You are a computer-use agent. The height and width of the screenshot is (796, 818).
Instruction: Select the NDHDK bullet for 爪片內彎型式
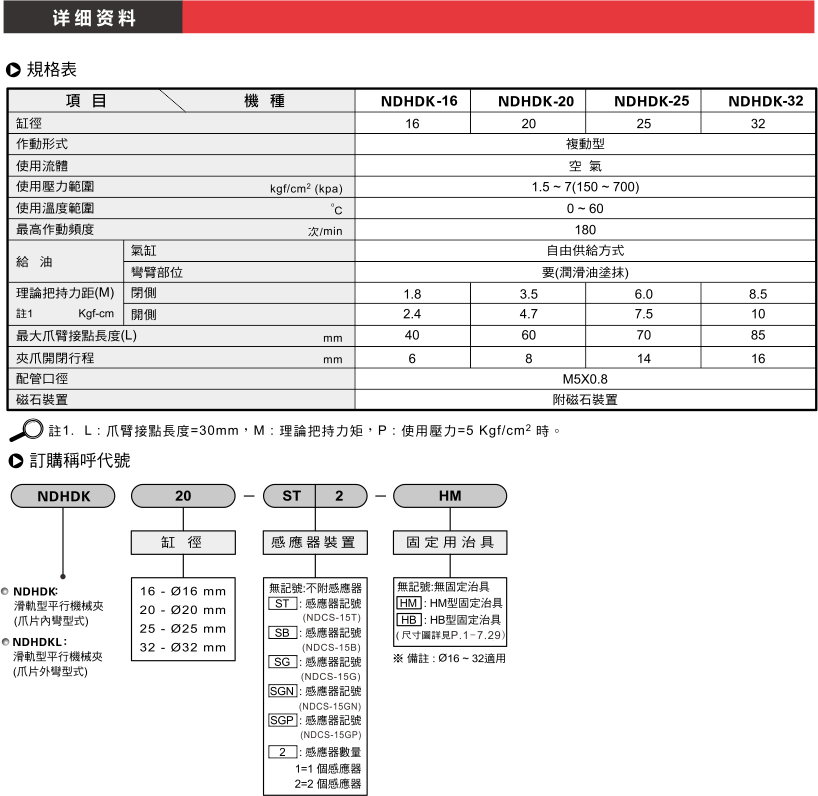[6, 591]
